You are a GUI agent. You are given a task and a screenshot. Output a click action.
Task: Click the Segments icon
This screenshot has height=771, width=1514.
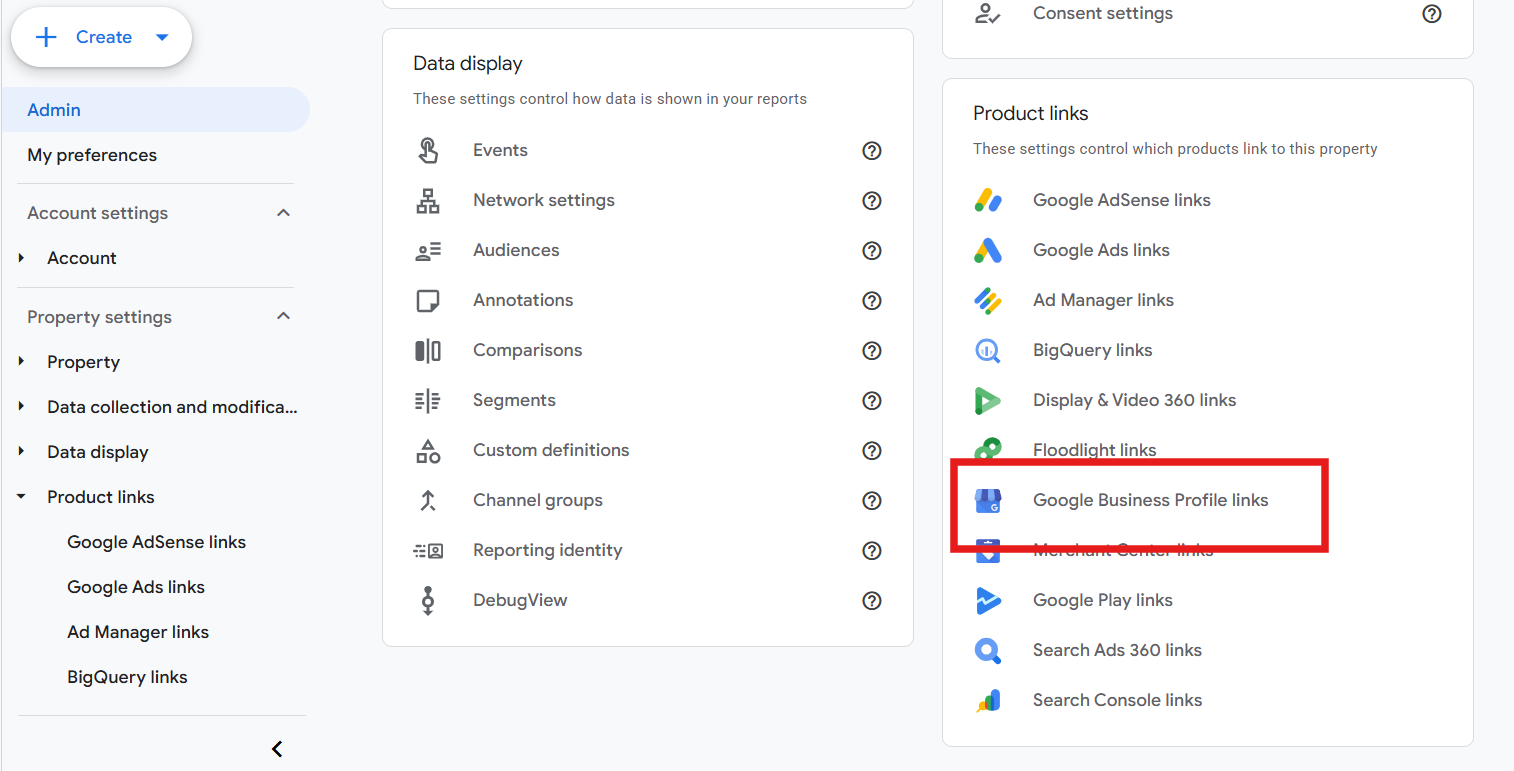click(428, 400)
